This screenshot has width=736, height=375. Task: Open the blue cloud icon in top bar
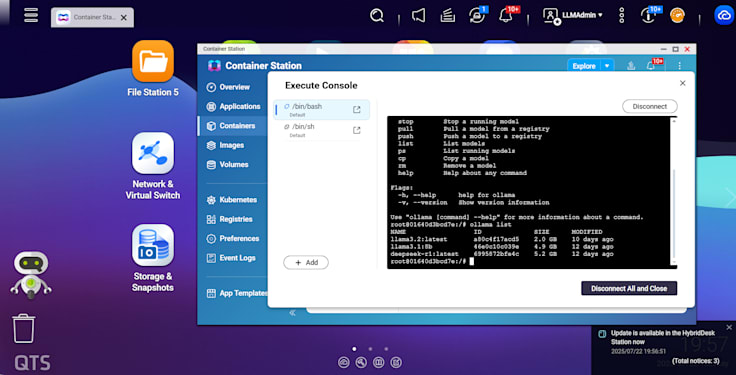pyautogui.click(x=724, y=15)
